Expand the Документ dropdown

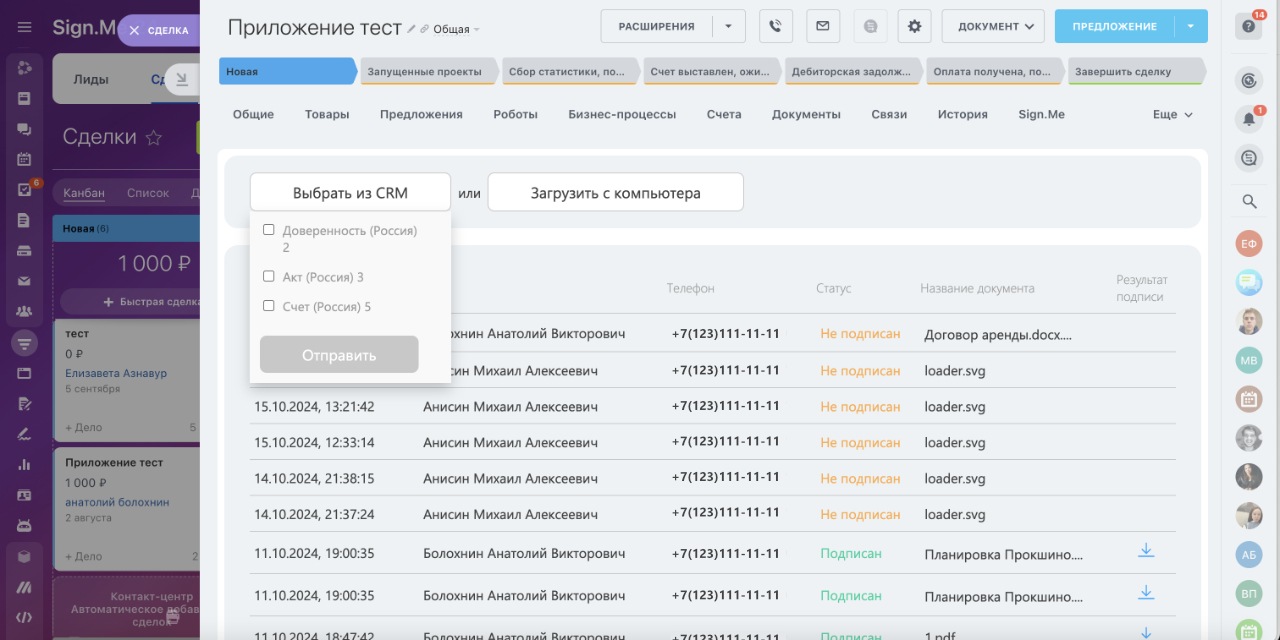tap(993, 26)
